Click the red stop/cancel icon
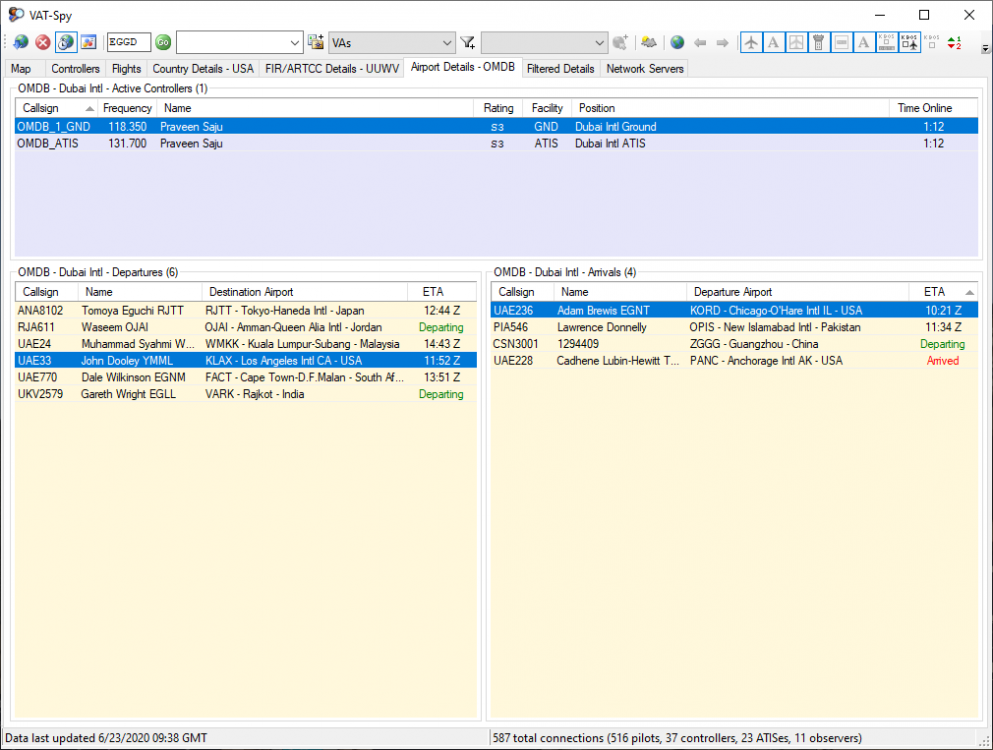The image size is (993, 750). [x=43, y=42]
